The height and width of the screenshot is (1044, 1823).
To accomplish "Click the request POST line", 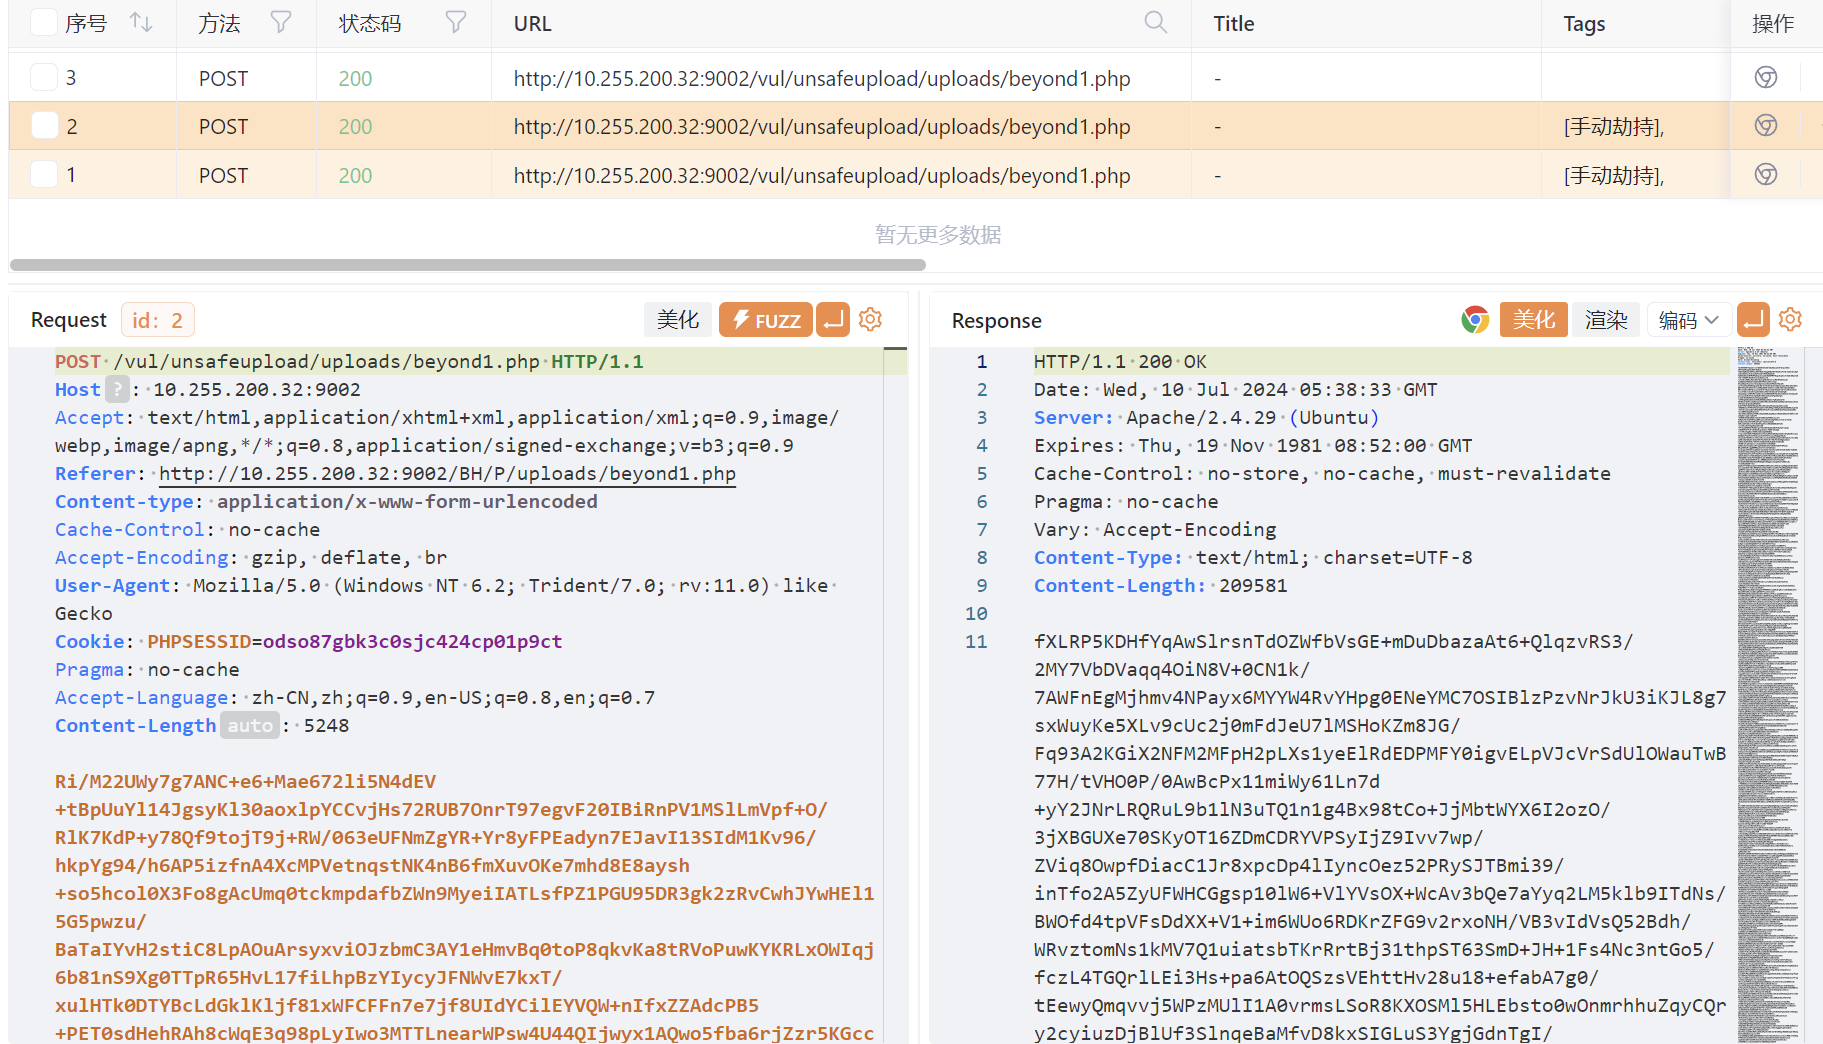I will click(349, 361).
